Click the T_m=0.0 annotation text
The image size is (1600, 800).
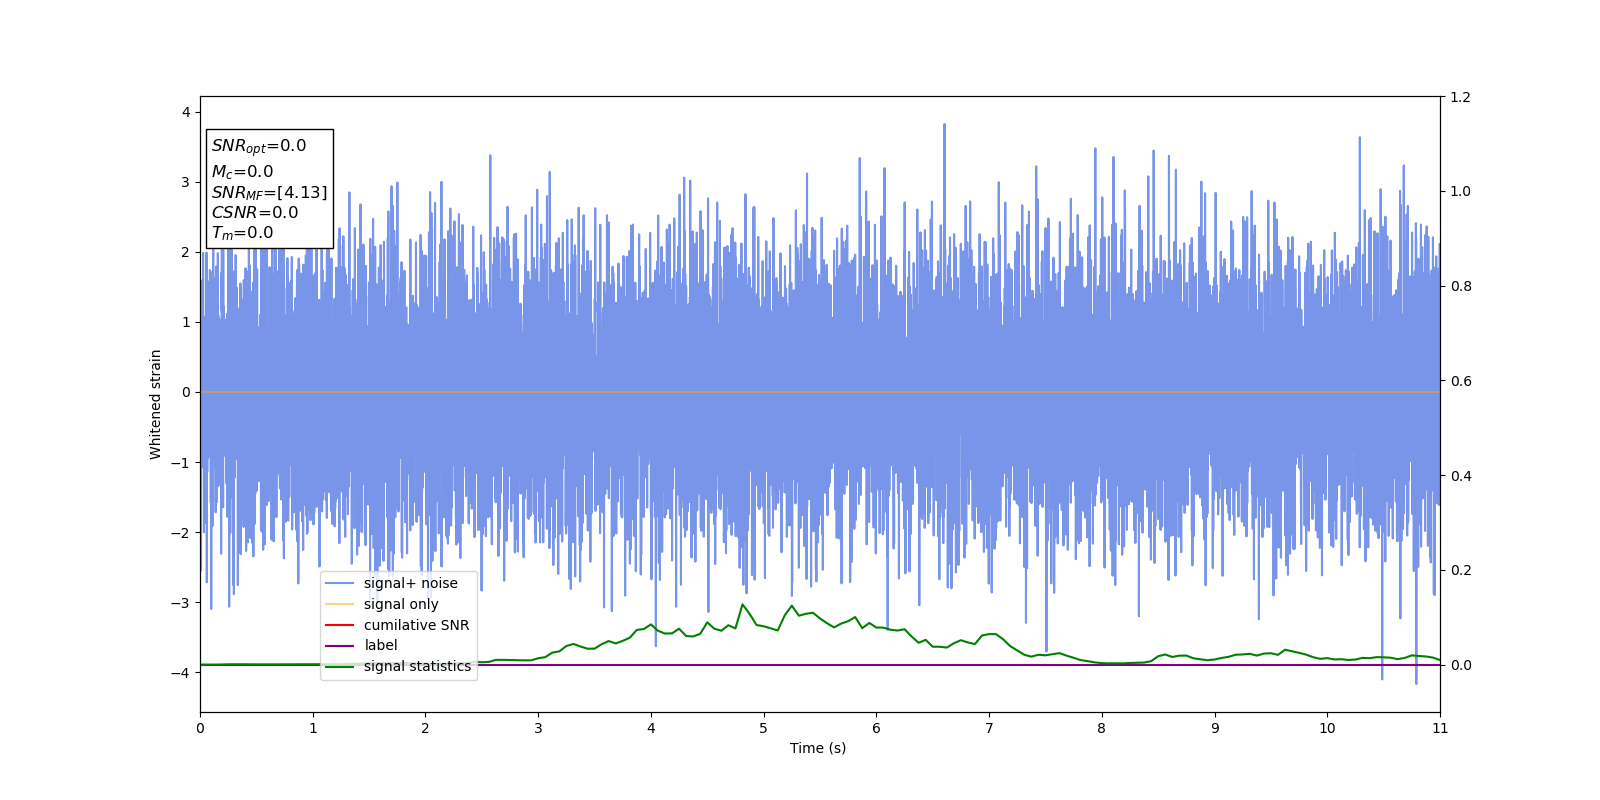[x=242, y=233]
